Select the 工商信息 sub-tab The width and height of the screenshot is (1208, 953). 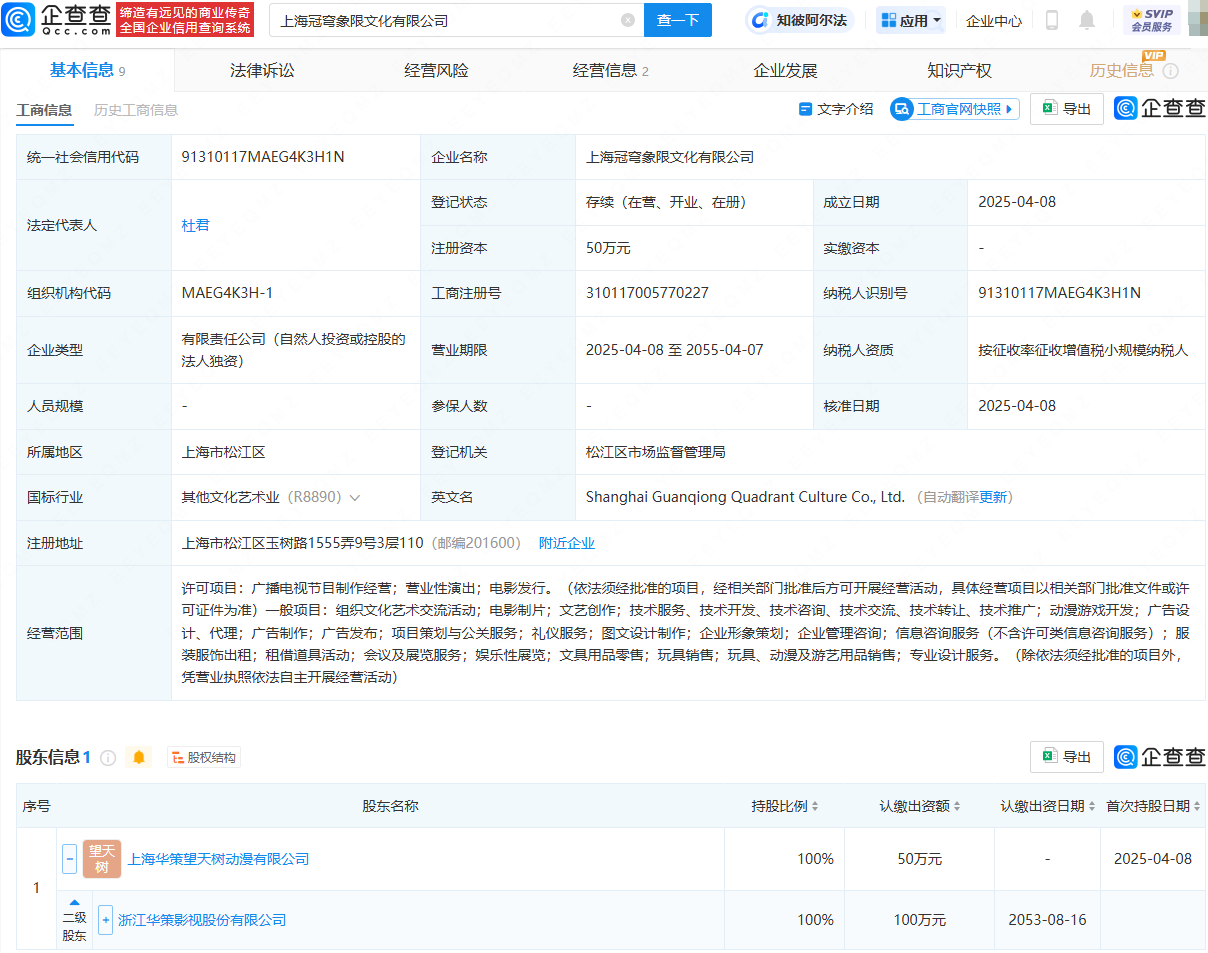[44, 110]
